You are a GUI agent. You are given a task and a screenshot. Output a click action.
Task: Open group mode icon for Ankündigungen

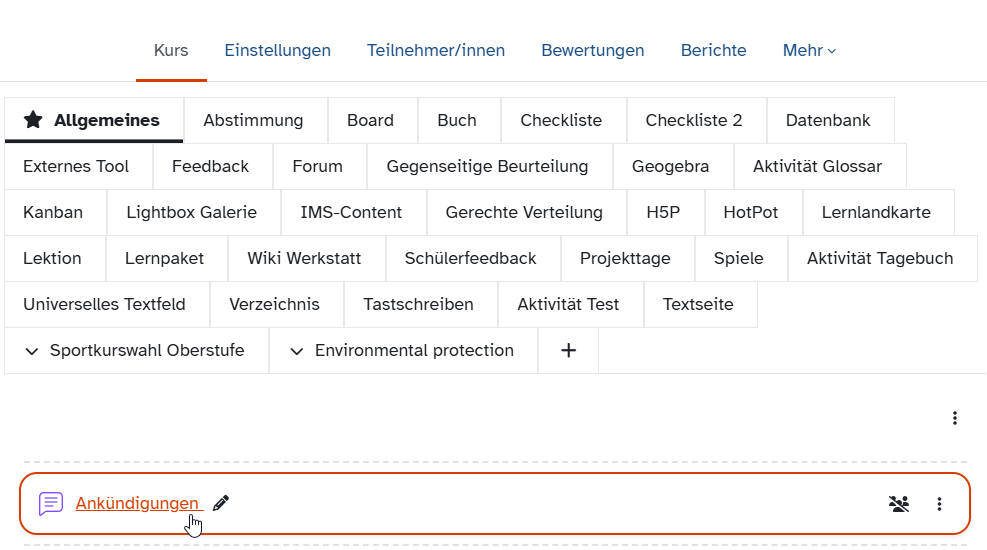[899, 504]
